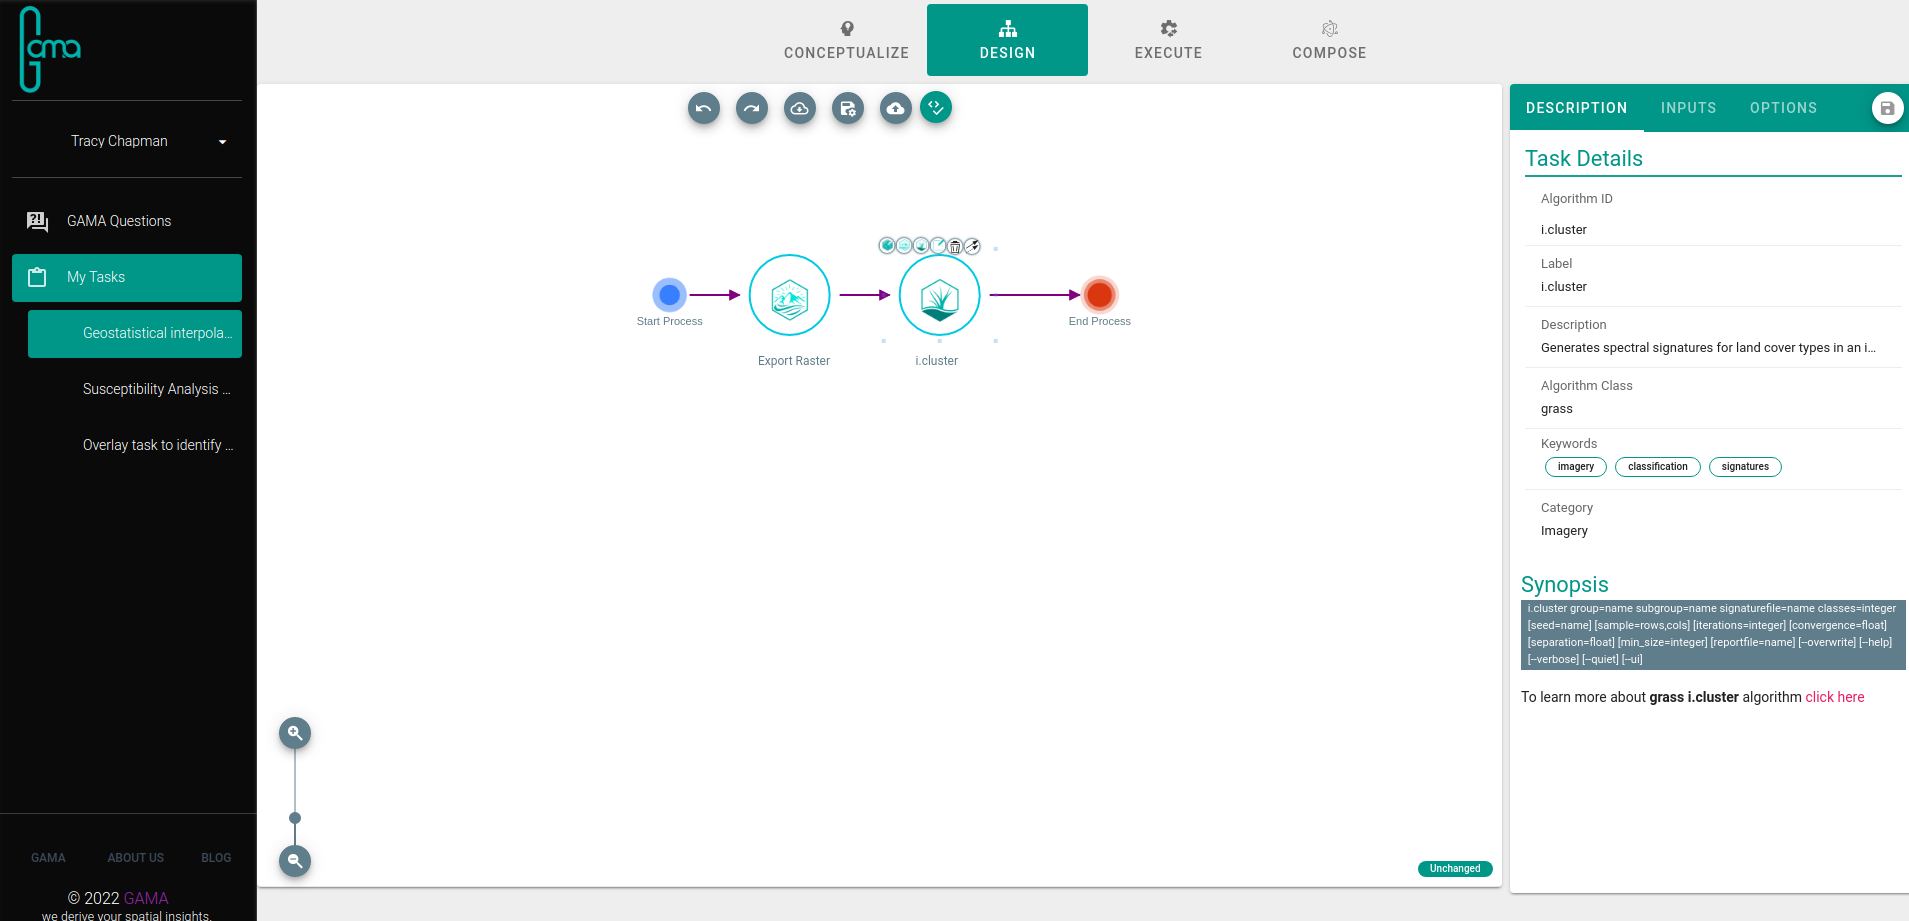Image resolution: width=1909 pixels, height=921 pixels.
Task: Click the save icon in Description panel
Action: (x=1886, y=108)
